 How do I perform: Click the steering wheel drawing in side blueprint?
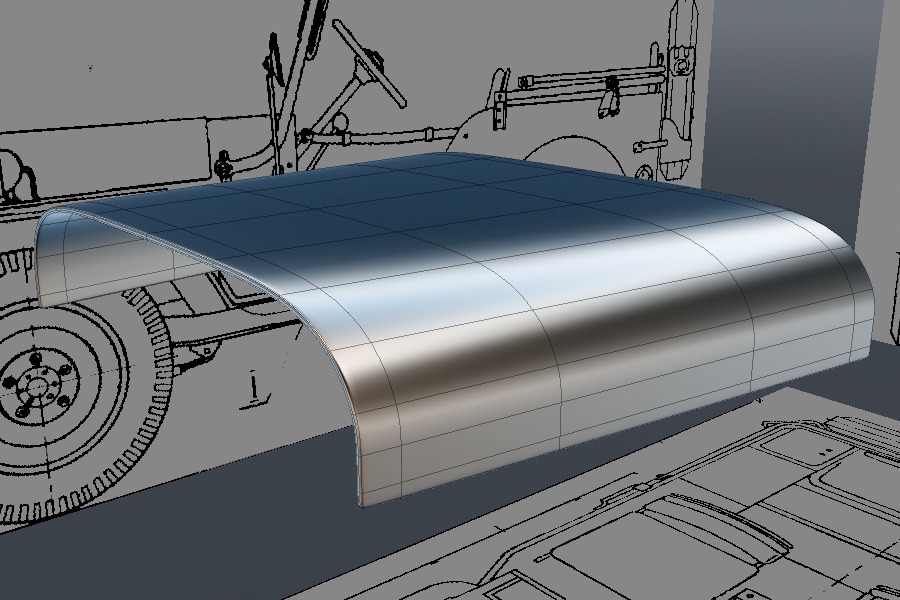[370, 63]
